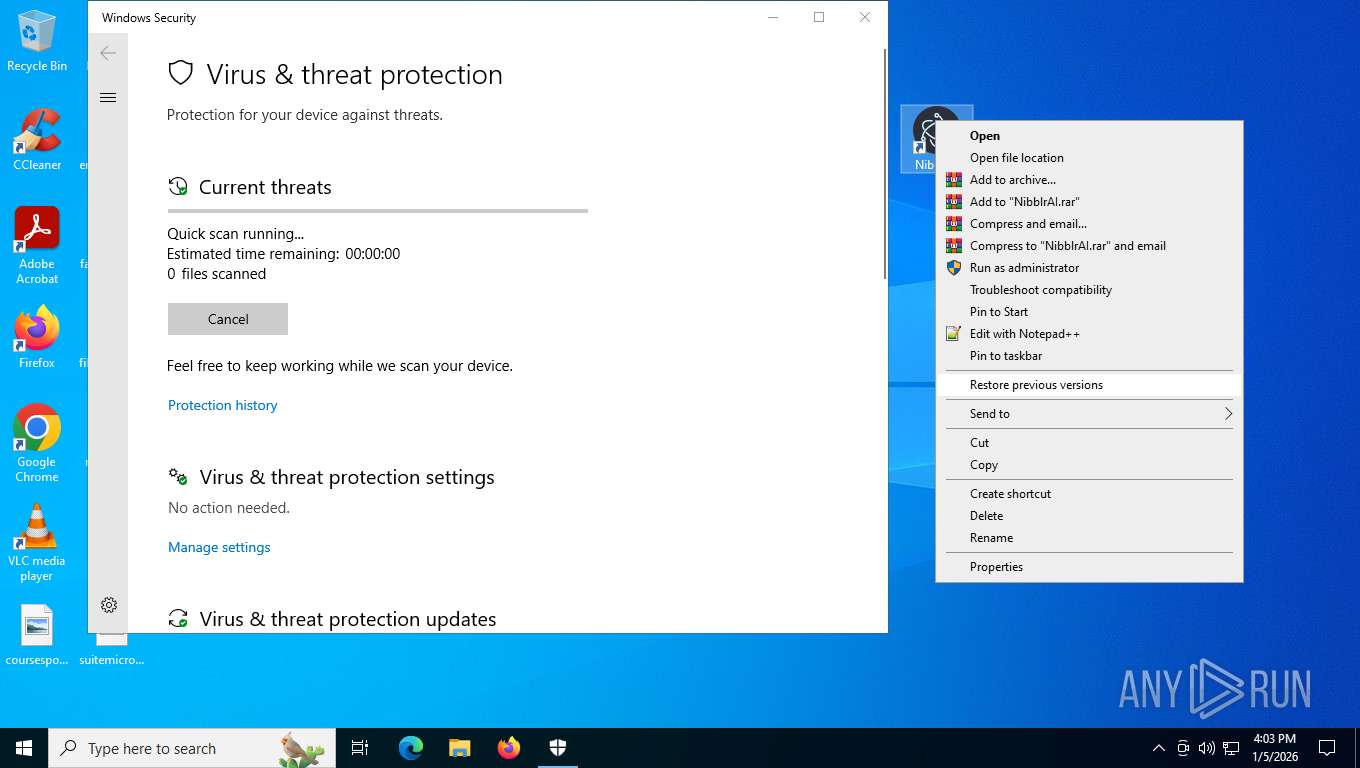Click the "0 files scanned" text
Screen dimensions: 1360x768
(217, 274)
